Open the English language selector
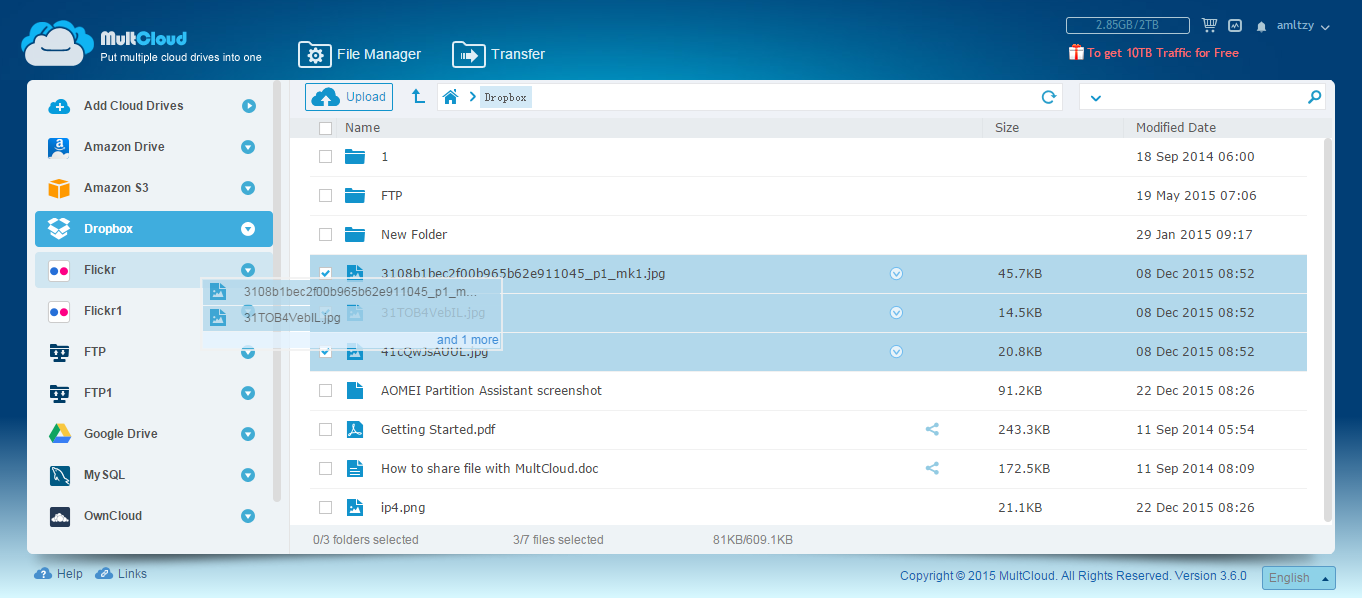Image resolution: width=1362 pixels, height=599 pixels. pyautogui.click(x=1298, y=577)
